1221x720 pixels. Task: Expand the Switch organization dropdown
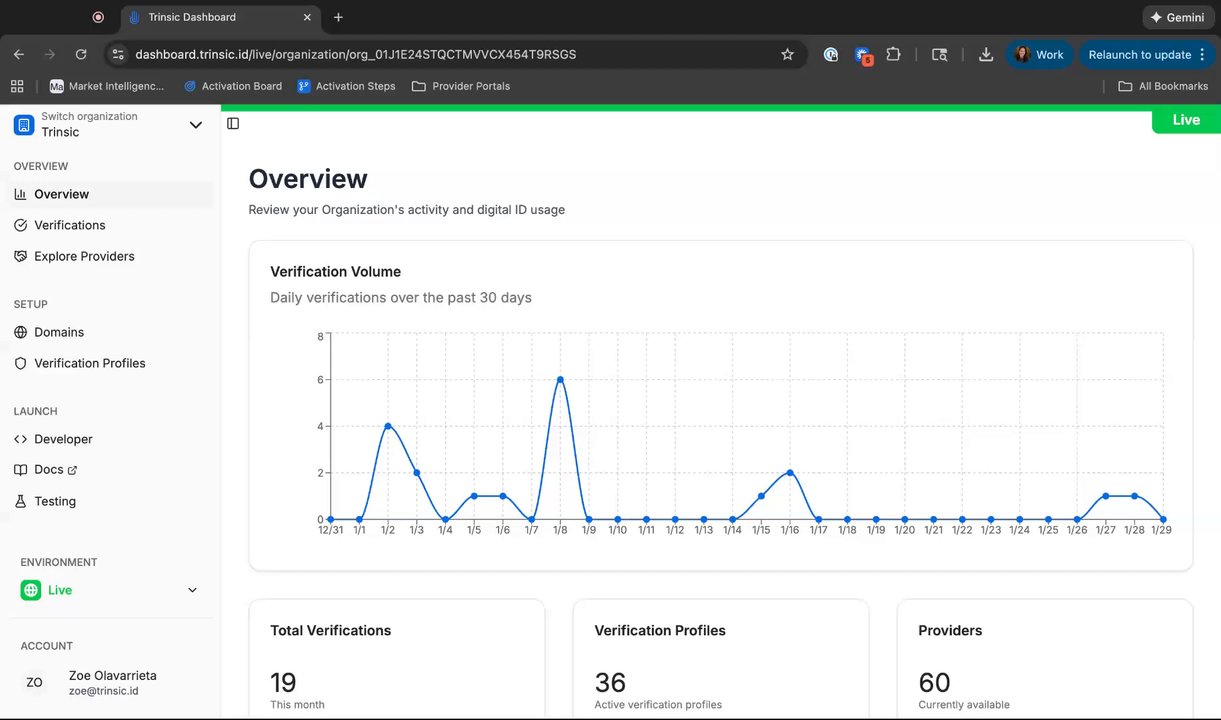click(196, 125)
